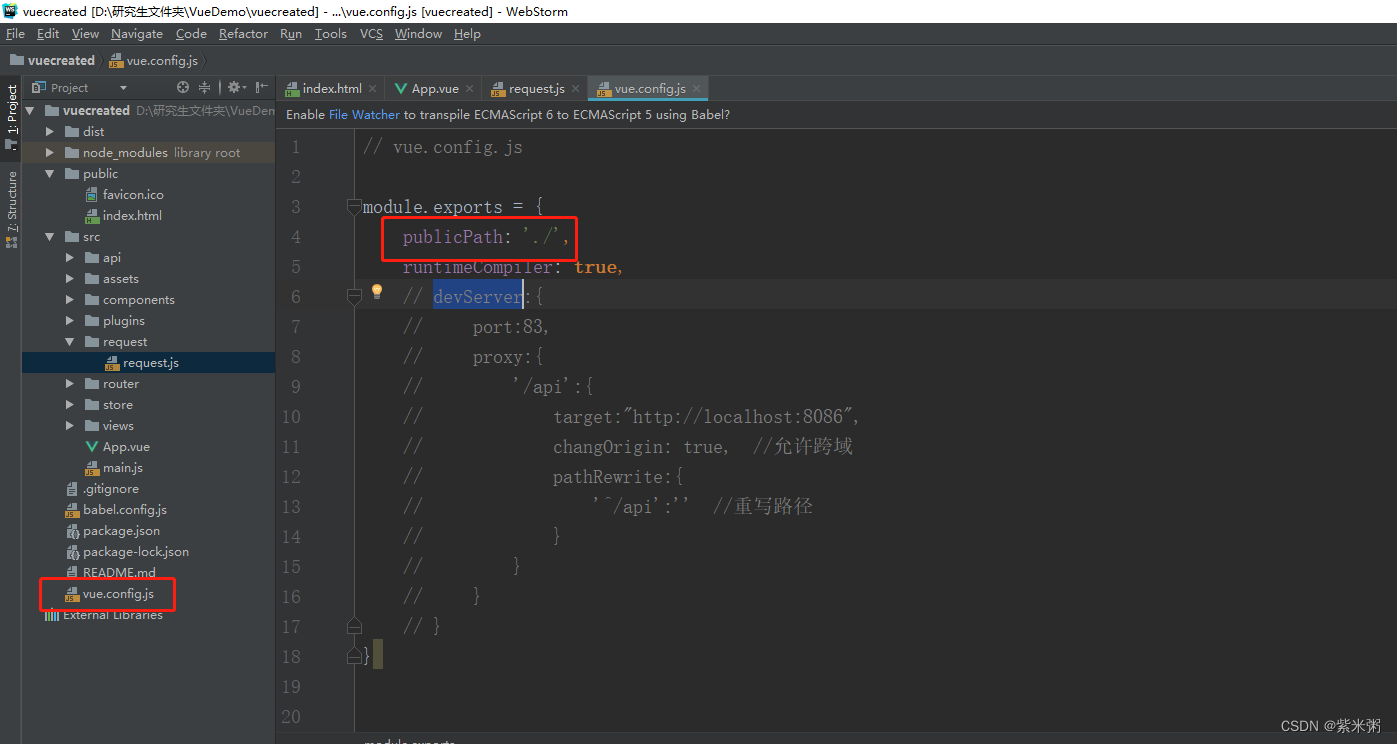
Task: Click the fold end marker on line 18
Action: (354, 656)
